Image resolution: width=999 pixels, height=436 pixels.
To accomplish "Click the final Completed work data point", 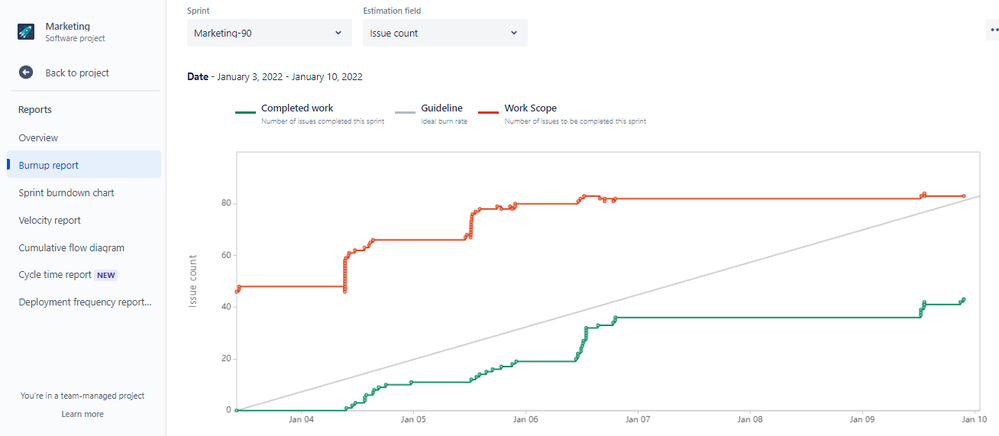I will click(964, 299).
